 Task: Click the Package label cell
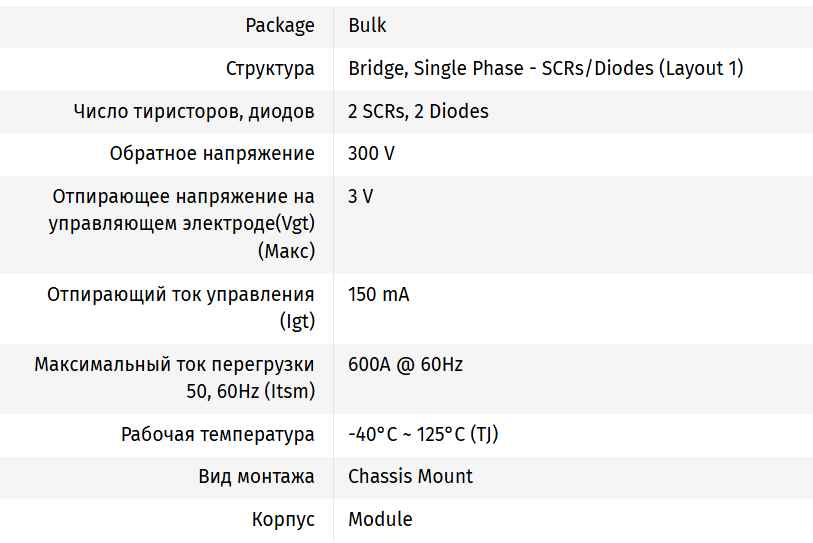tap(279, 26)
